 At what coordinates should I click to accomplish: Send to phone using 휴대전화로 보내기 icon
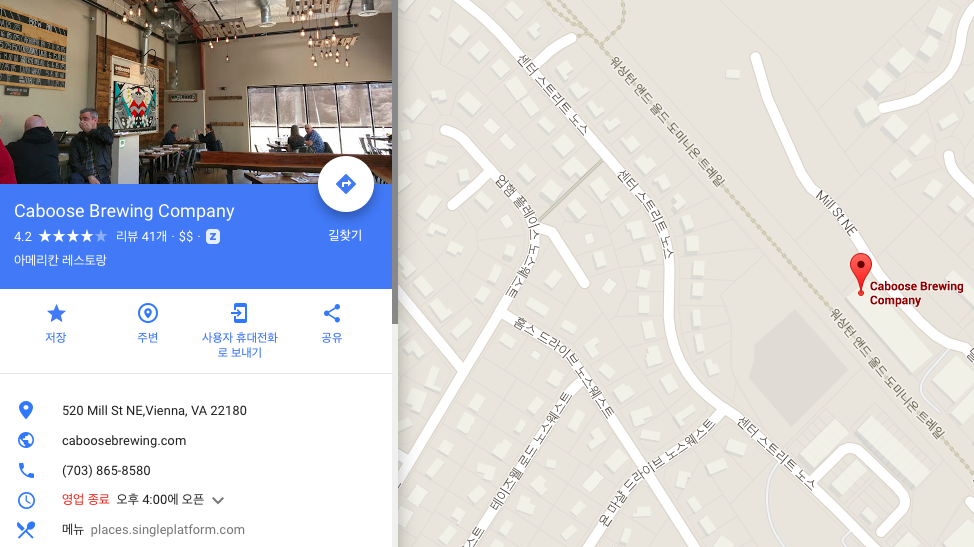(240, 313)
